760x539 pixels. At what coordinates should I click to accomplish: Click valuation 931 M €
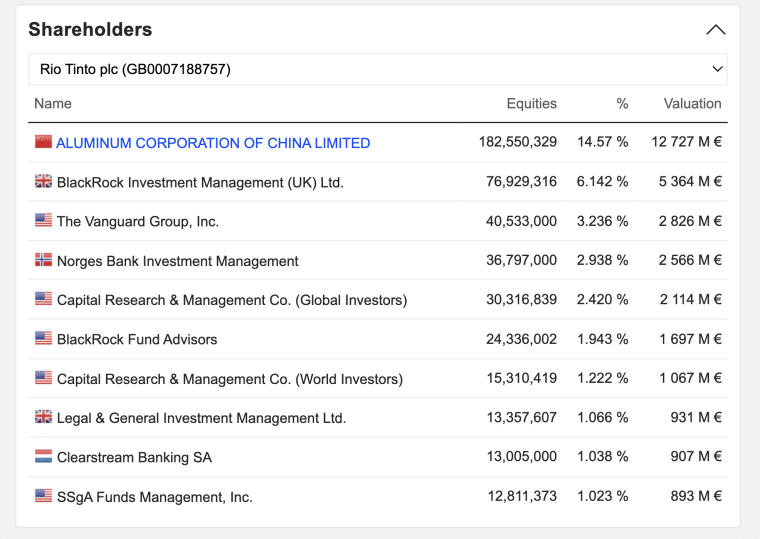pyautogui.click(x=696, y=417)
